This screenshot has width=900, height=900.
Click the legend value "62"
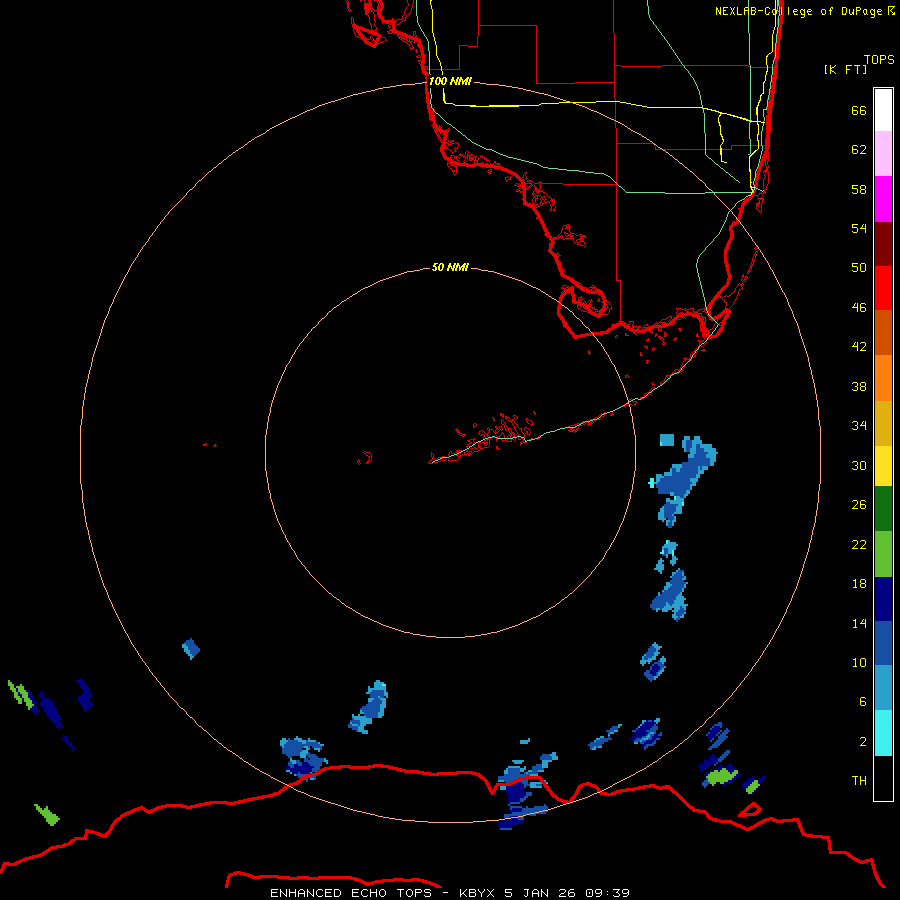[859, 150]
